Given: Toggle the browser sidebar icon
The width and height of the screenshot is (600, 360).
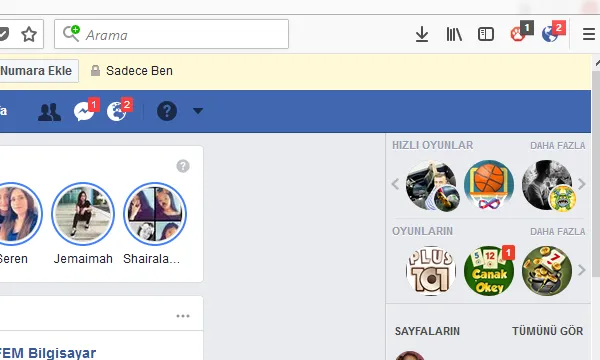Looking at the screenshot, I should pyautogui.click(x=486, y=34).
